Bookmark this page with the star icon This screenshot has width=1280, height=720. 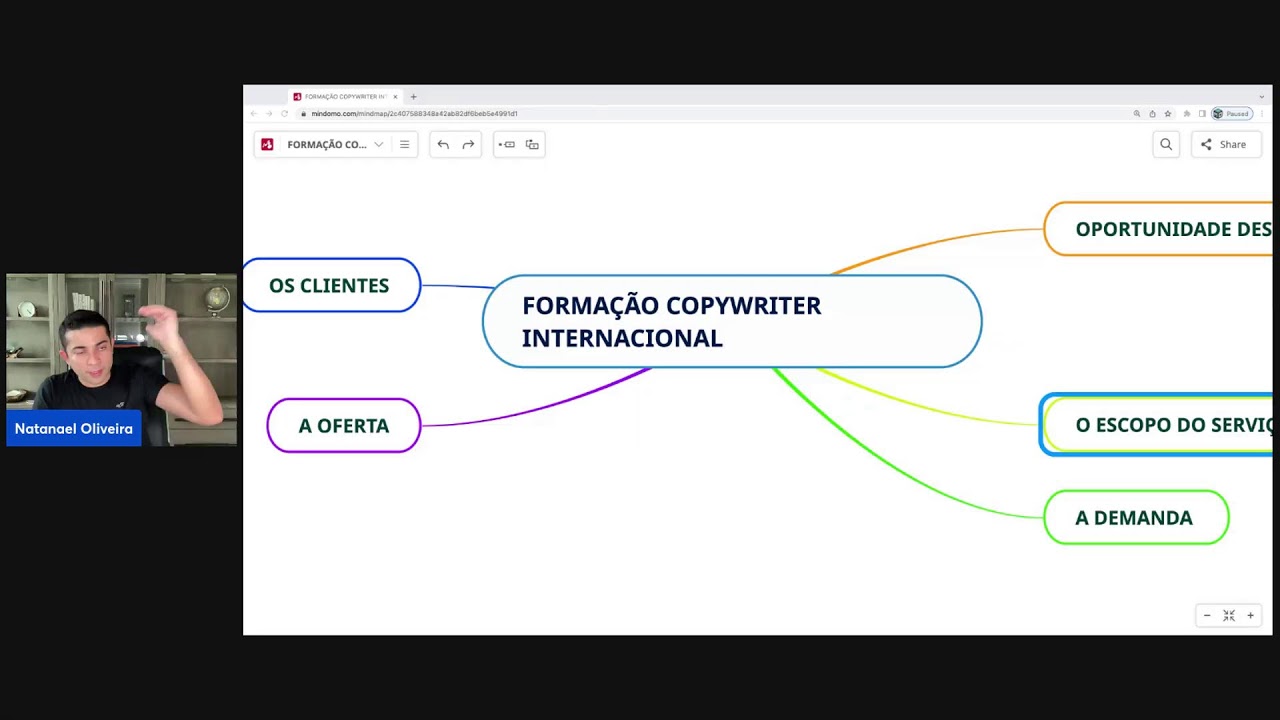(1168, 114)
